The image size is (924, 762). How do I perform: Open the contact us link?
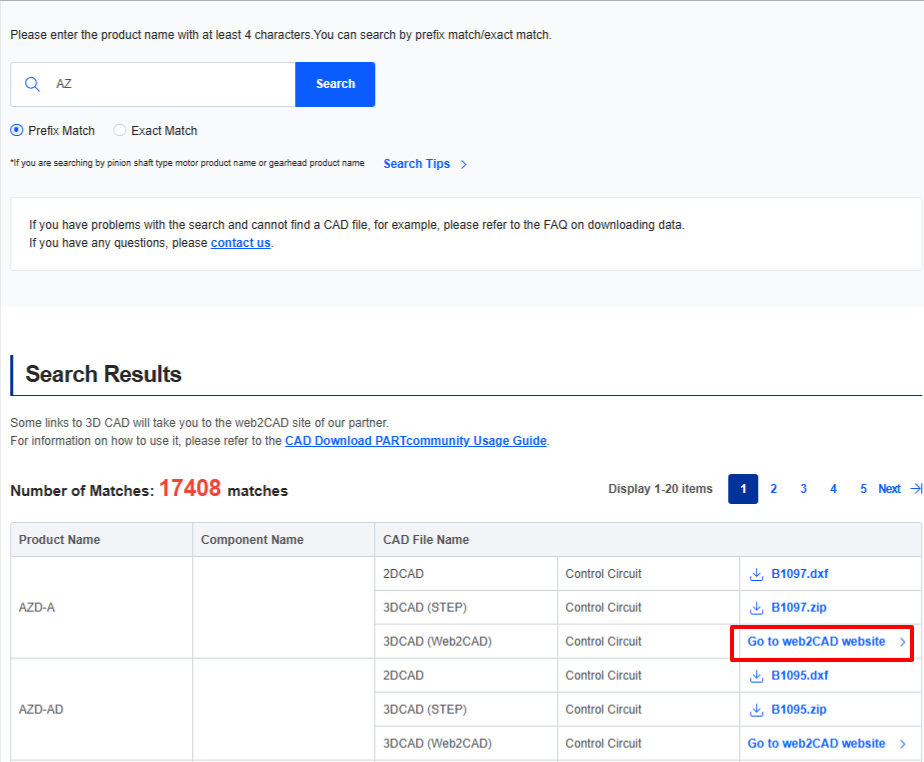(x=240, y=243)
